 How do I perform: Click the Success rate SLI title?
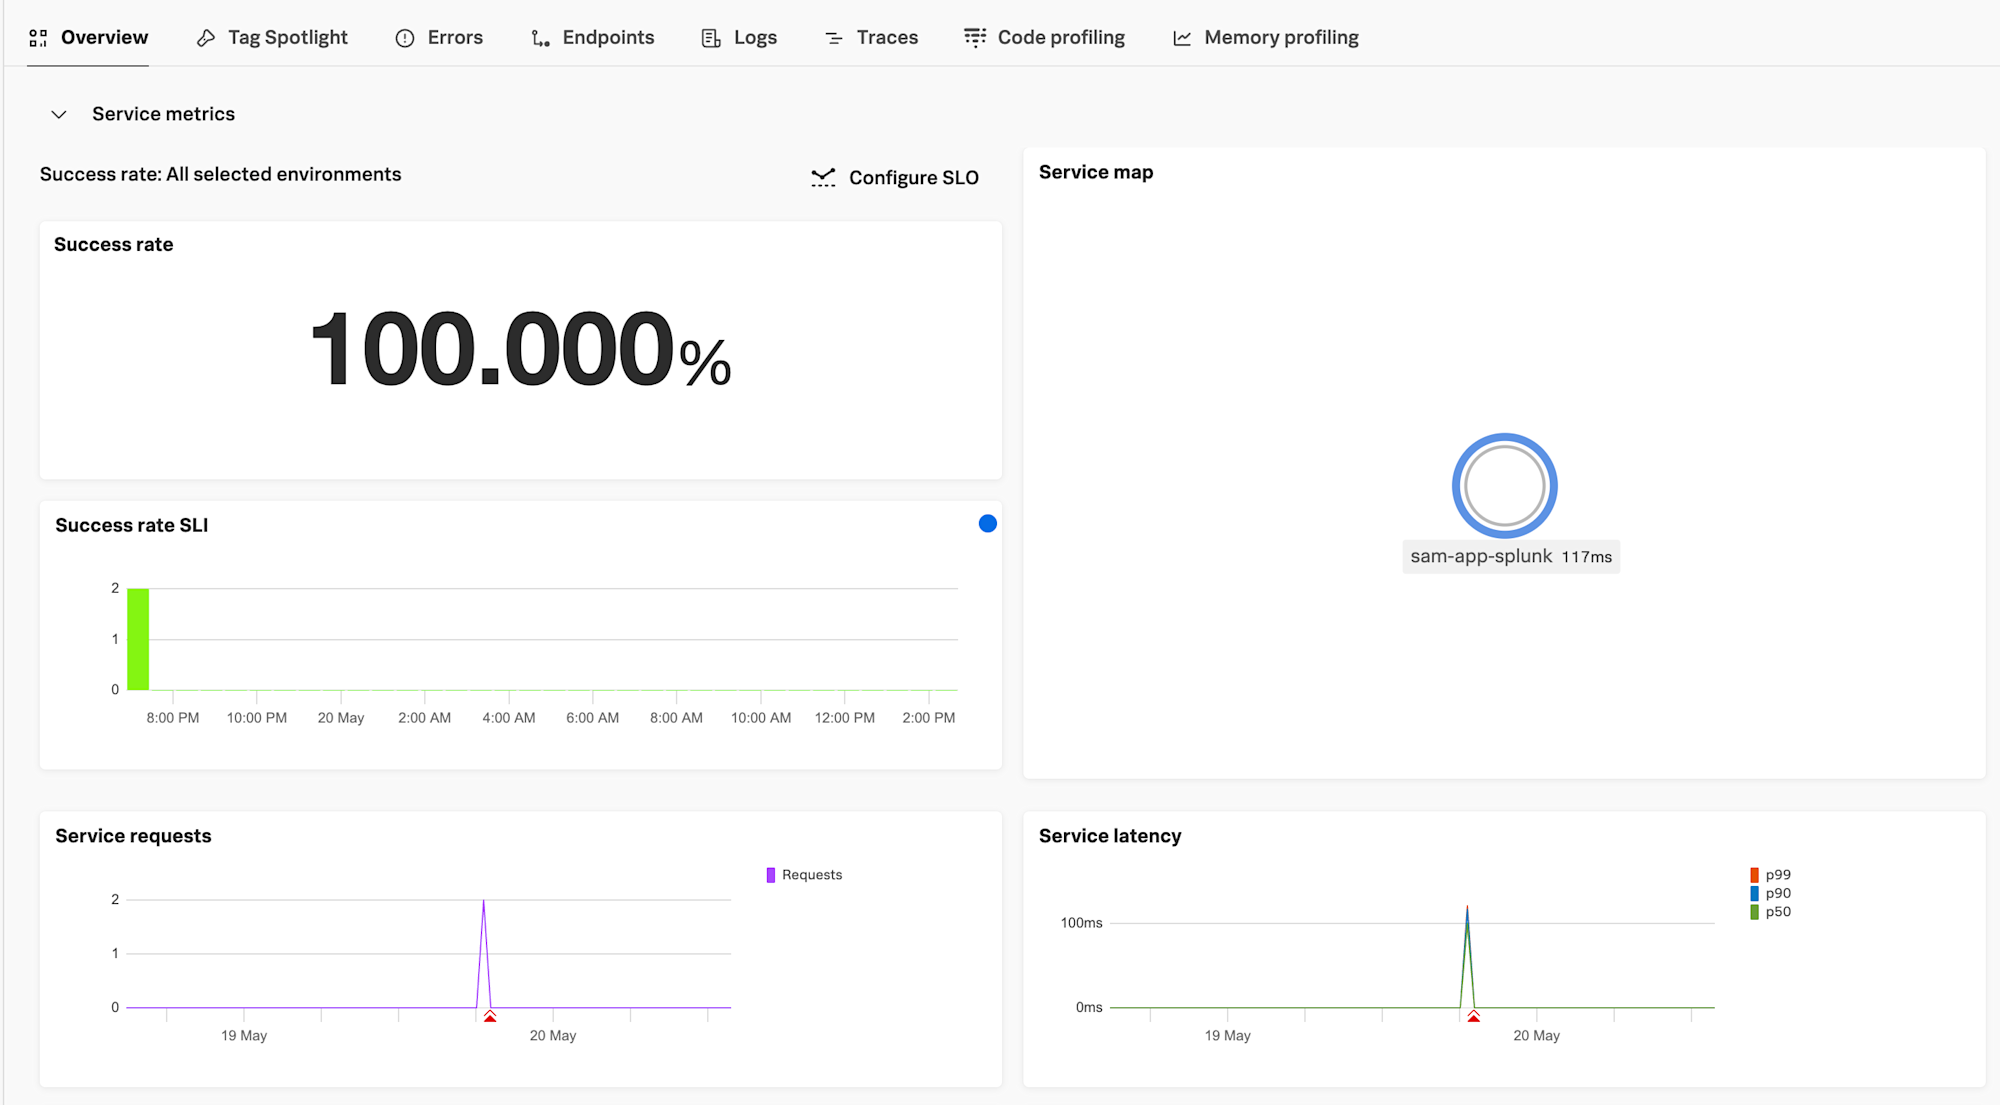(x=132, y=526)
